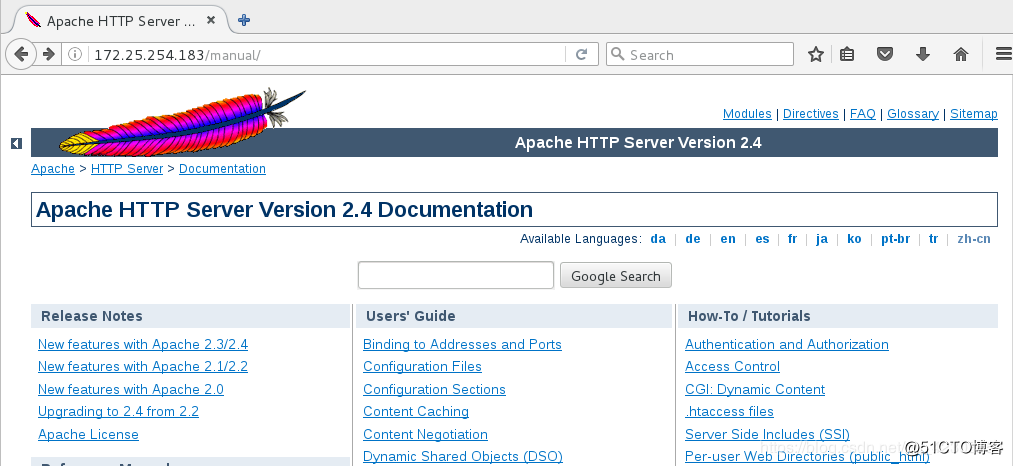Bookmark this page with the star icon

(x=816, y=54)
